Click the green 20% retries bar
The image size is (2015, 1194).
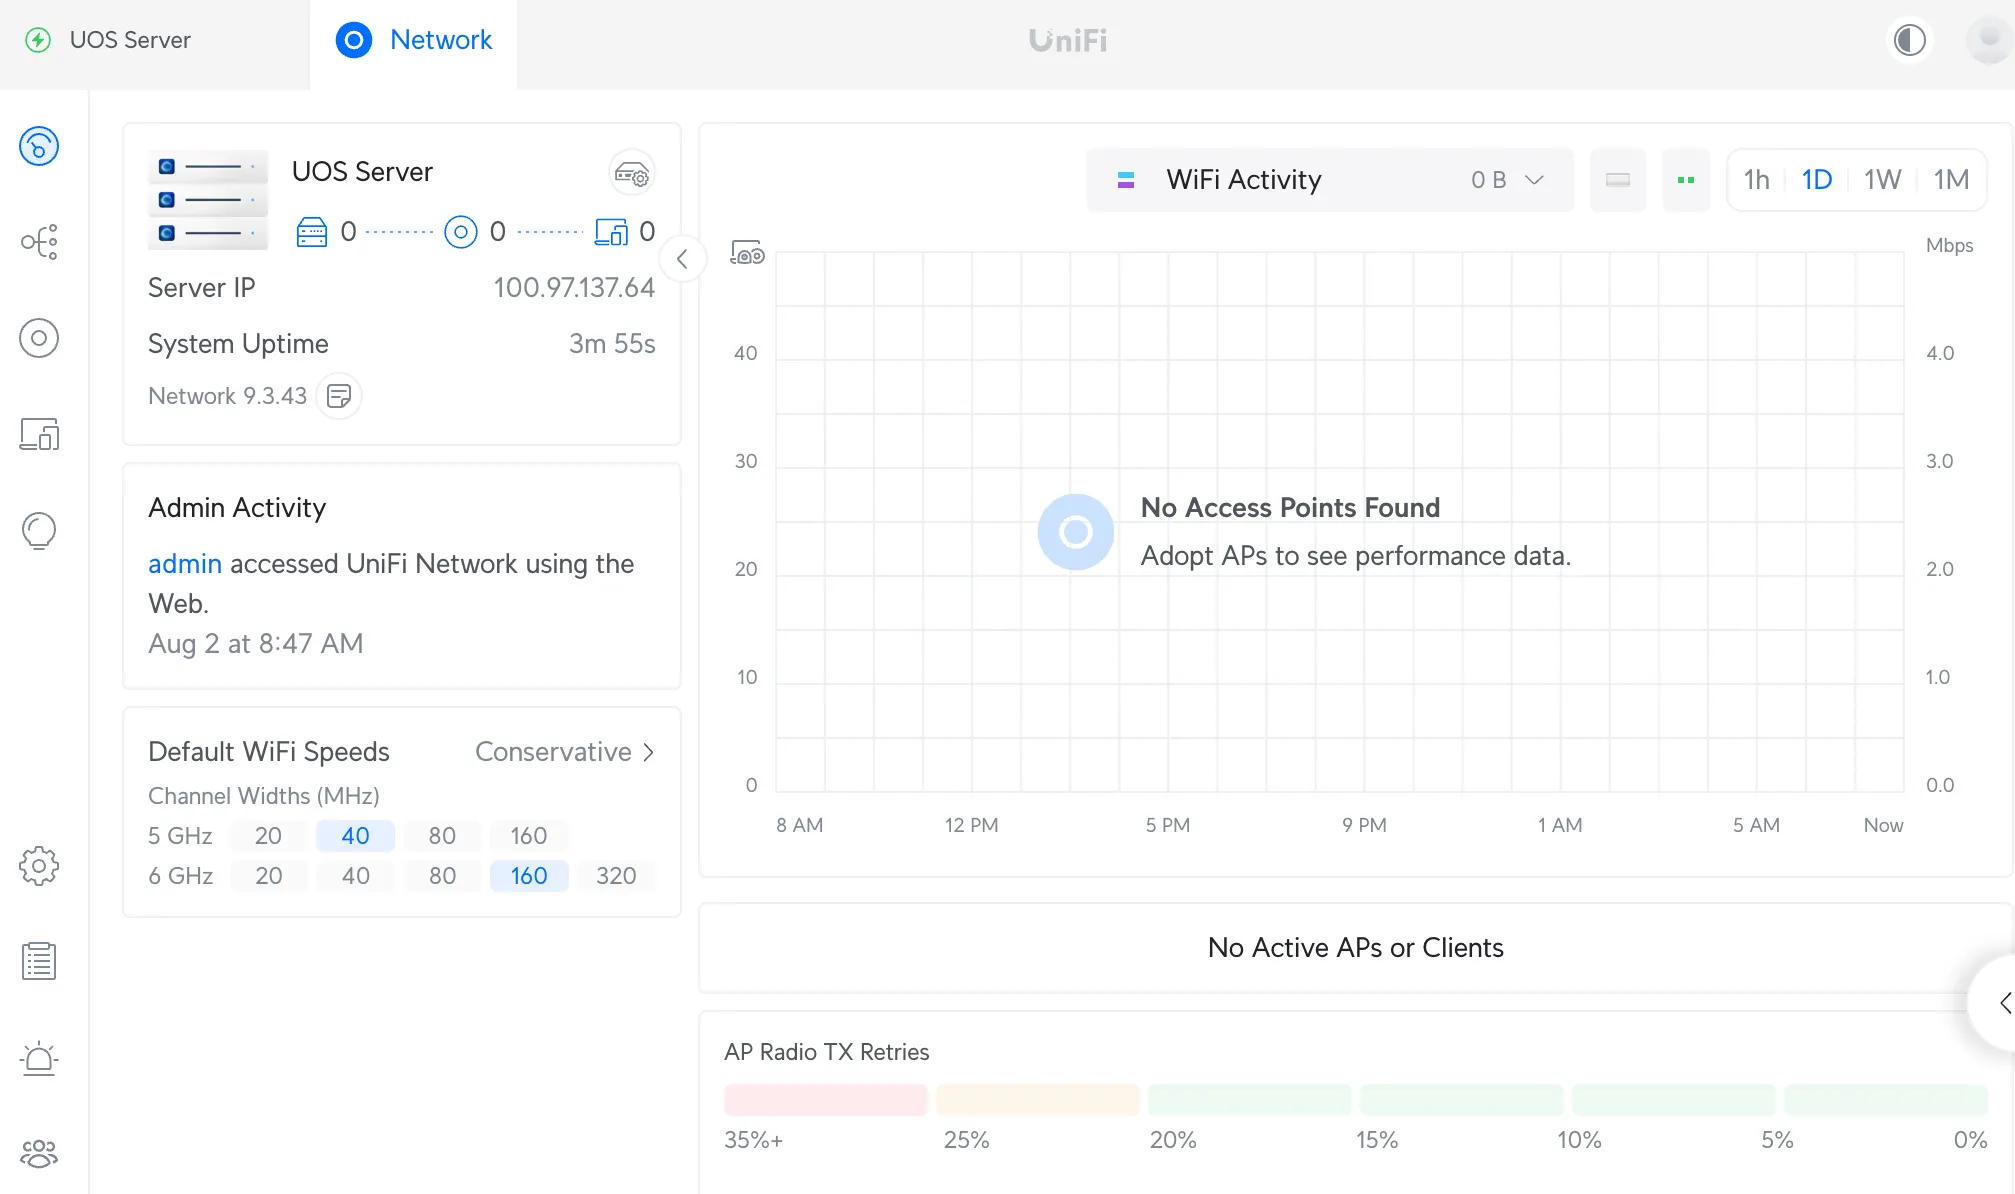point(1250,1100)
